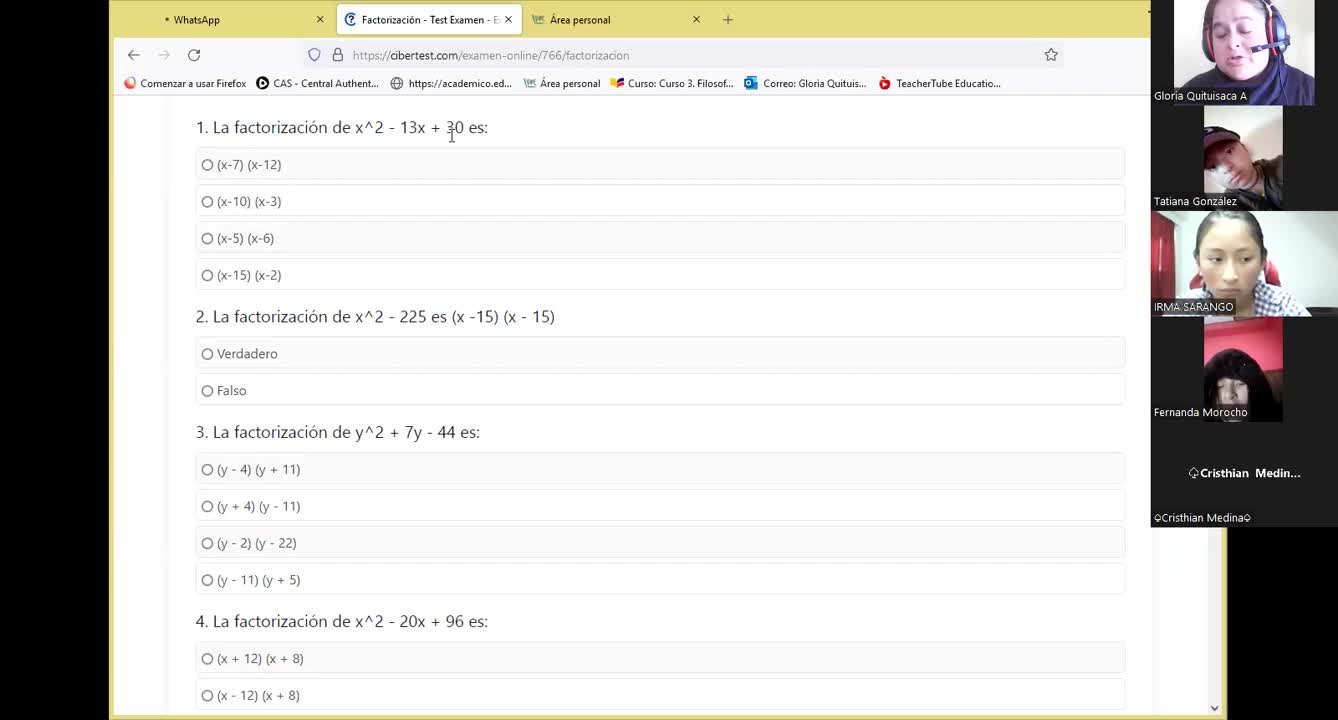1338x720 pixels.
Task: Click question 1 text about x^2 - 13x + 30
Action: click(342, 127)
